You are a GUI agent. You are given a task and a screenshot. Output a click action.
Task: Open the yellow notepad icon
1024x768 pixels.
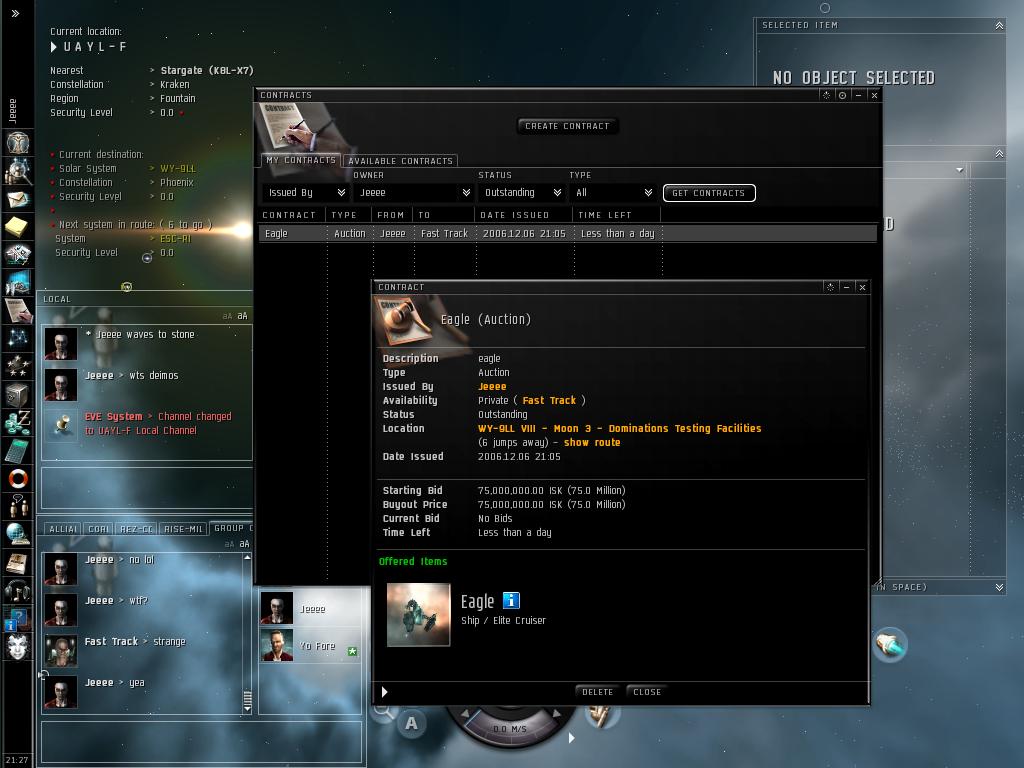[x=18, y=227]
